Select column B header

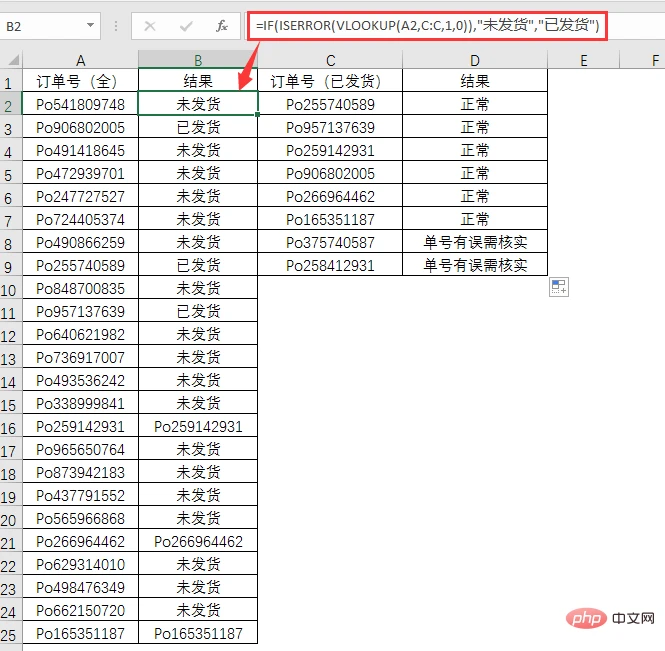pyautogui.click(x=198, y=60)
